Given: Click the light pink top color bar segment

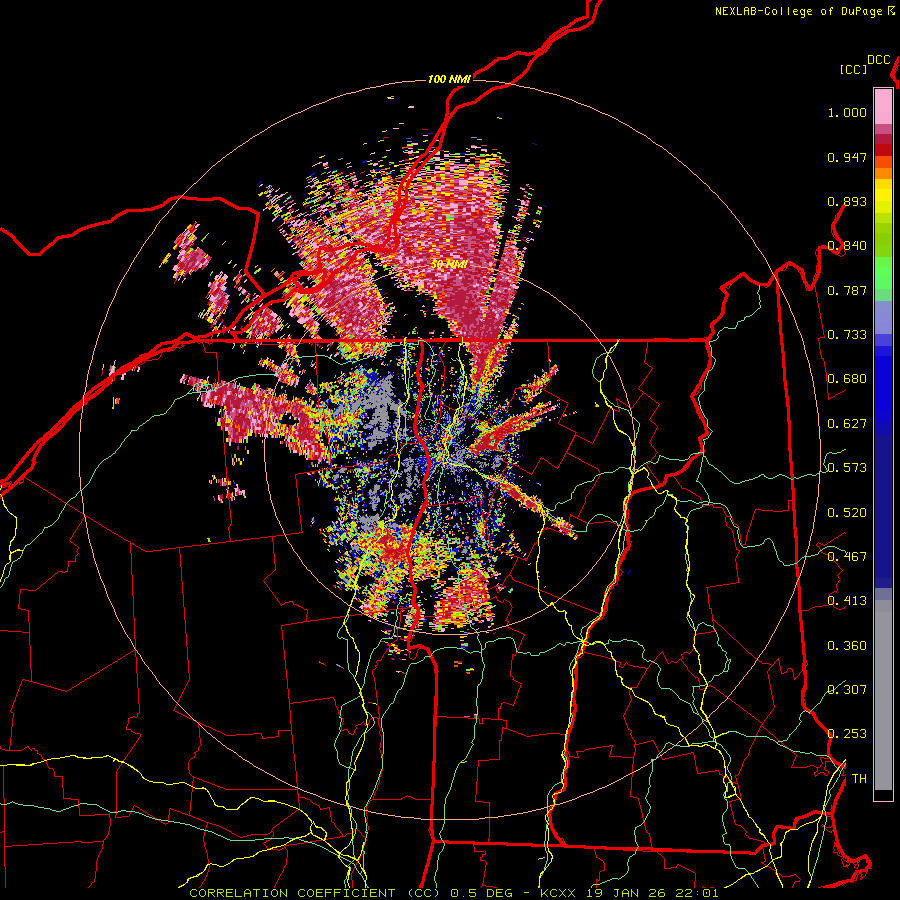Looking at the screenshot, I should pos(883,106).
